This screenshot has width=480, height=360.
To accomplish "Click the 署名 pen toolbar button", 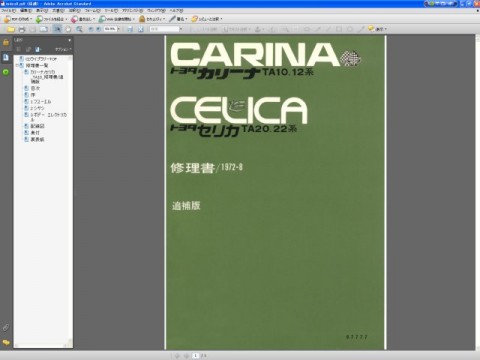I will (178, 19).
